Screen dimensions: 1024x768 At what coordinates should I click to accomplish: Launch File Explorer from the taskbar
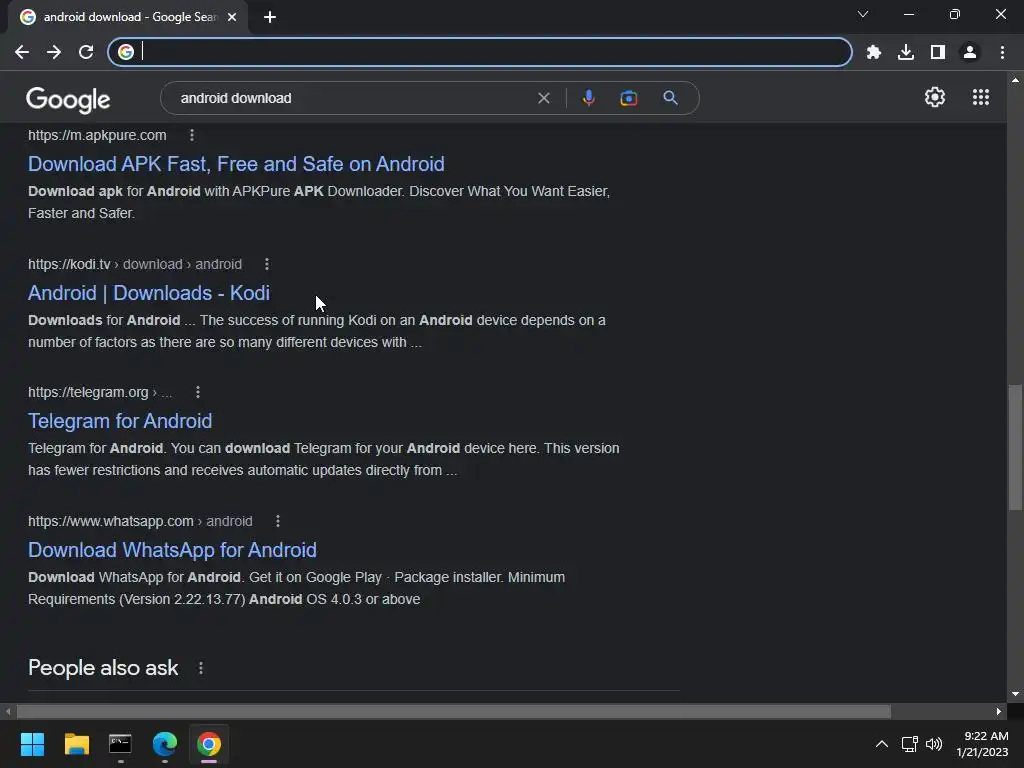pos(76,744)
